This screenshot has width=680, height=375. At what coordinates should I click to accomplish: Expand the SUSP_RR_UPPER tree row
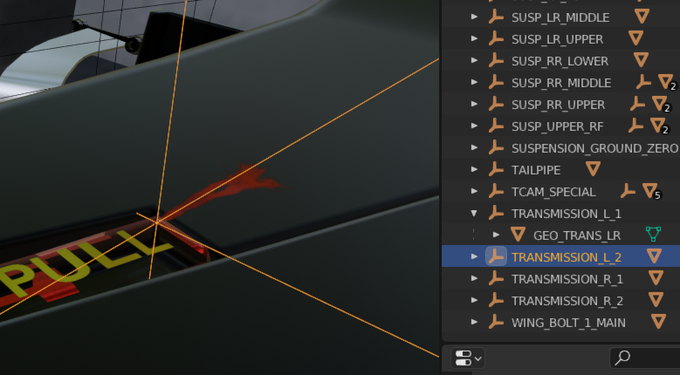coord(474,104)
